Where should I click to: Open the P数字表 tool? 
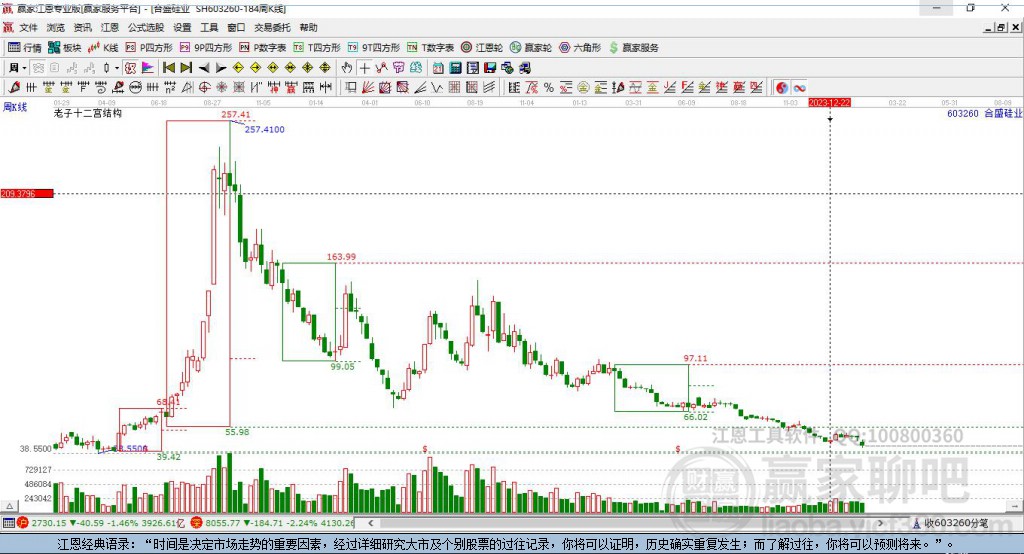click(x=263, y=48)
